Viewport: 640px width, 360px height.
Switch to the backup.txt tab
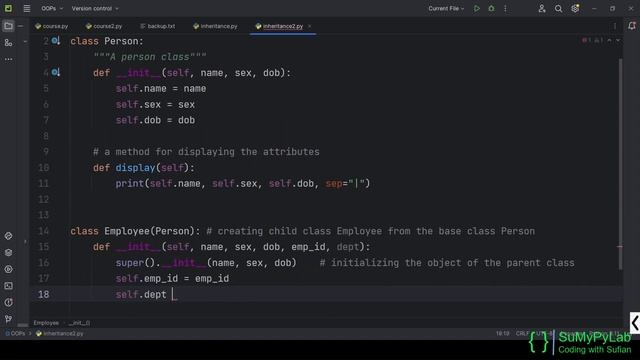pyautogui.click(x=158, y=26)
